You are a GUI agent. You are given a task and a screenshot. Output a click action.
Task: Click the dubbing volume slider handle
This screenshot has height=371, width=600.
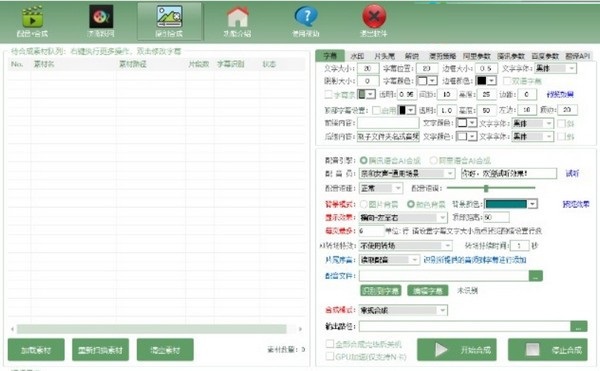point(486,188)
